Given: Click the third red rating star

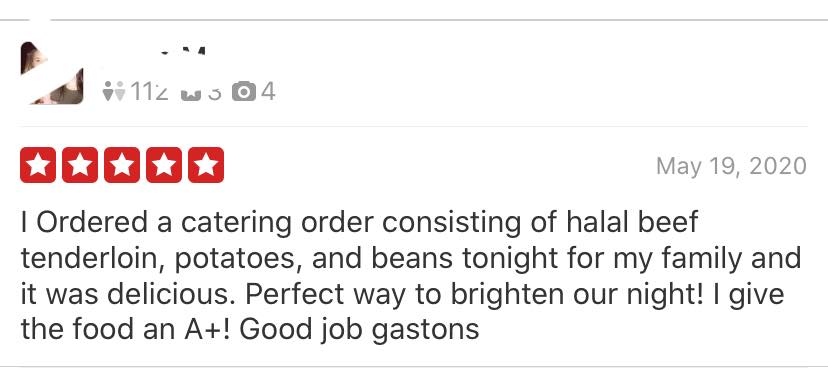Looking at the screenshot, I should pos(122,165).
